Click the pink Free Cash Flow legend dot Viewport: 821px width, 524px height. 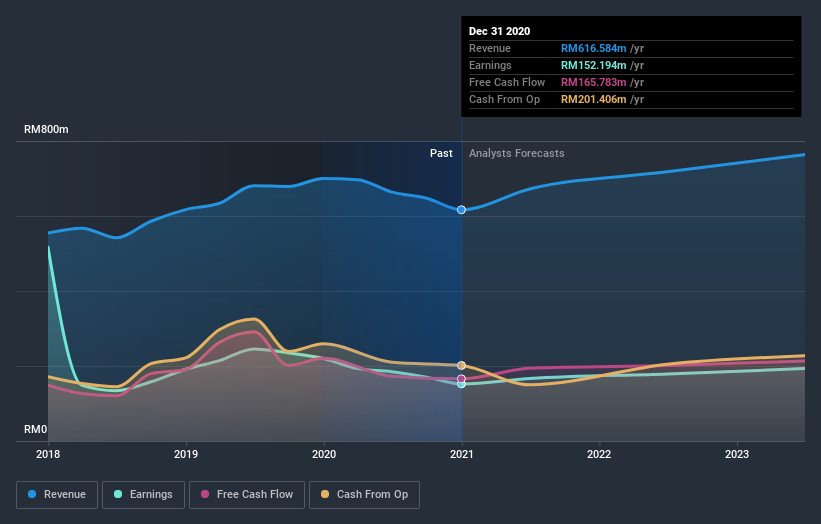(205, 494)
